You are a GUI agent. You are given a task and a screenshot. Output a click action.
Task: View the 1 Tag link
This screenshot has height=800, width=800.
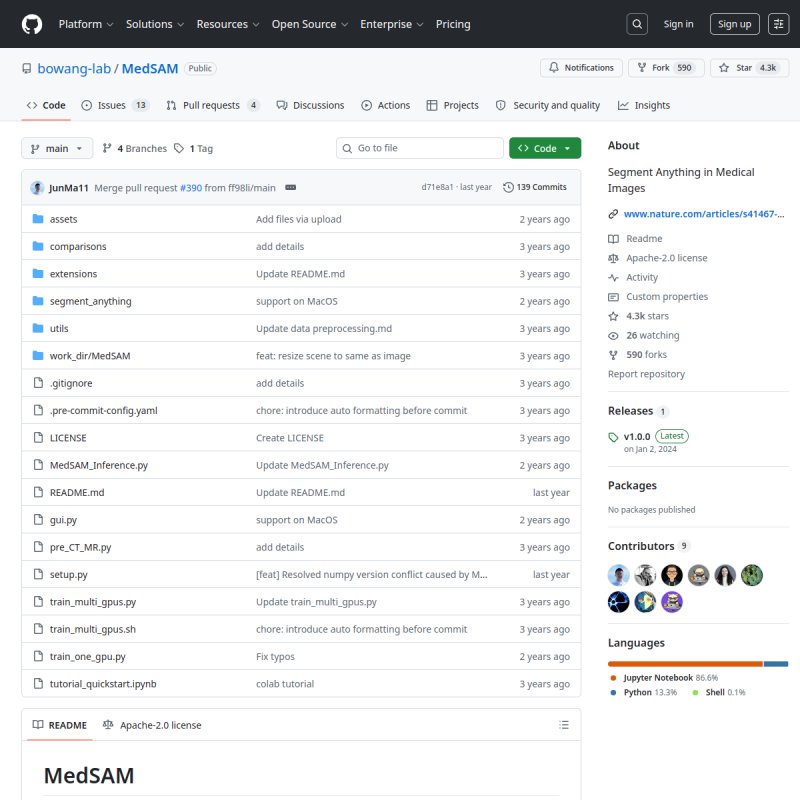point(194,148)
